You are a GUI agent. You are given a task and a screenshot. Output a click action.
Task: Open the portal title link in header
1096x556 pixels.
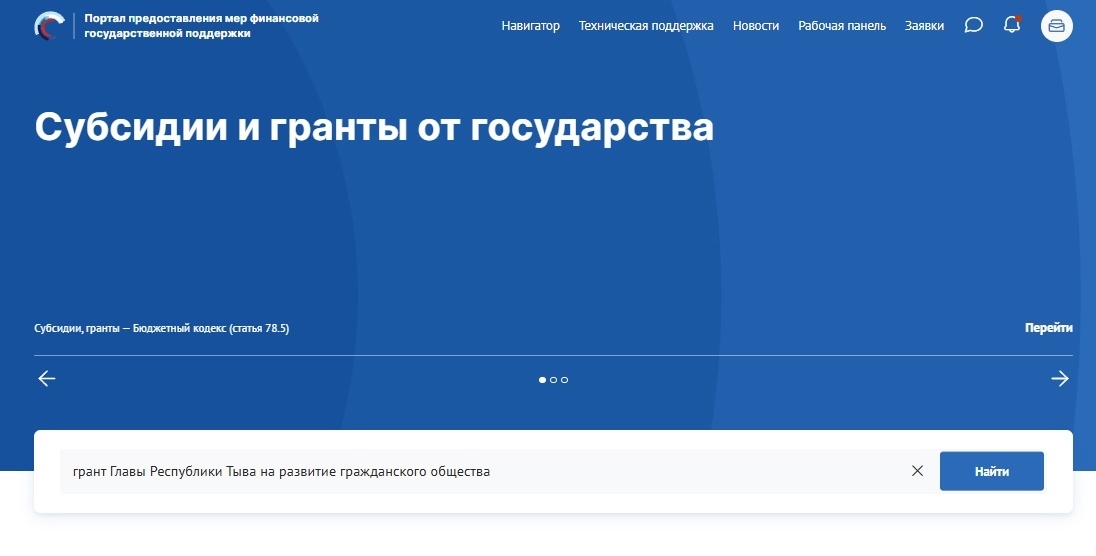(201, 26)
